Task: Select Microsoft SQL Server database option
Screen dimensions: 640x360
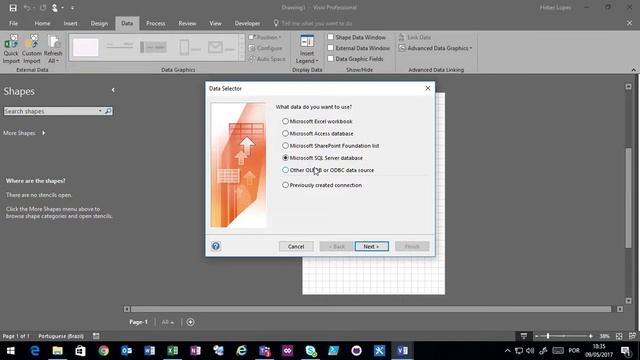Action: point(285,158)
